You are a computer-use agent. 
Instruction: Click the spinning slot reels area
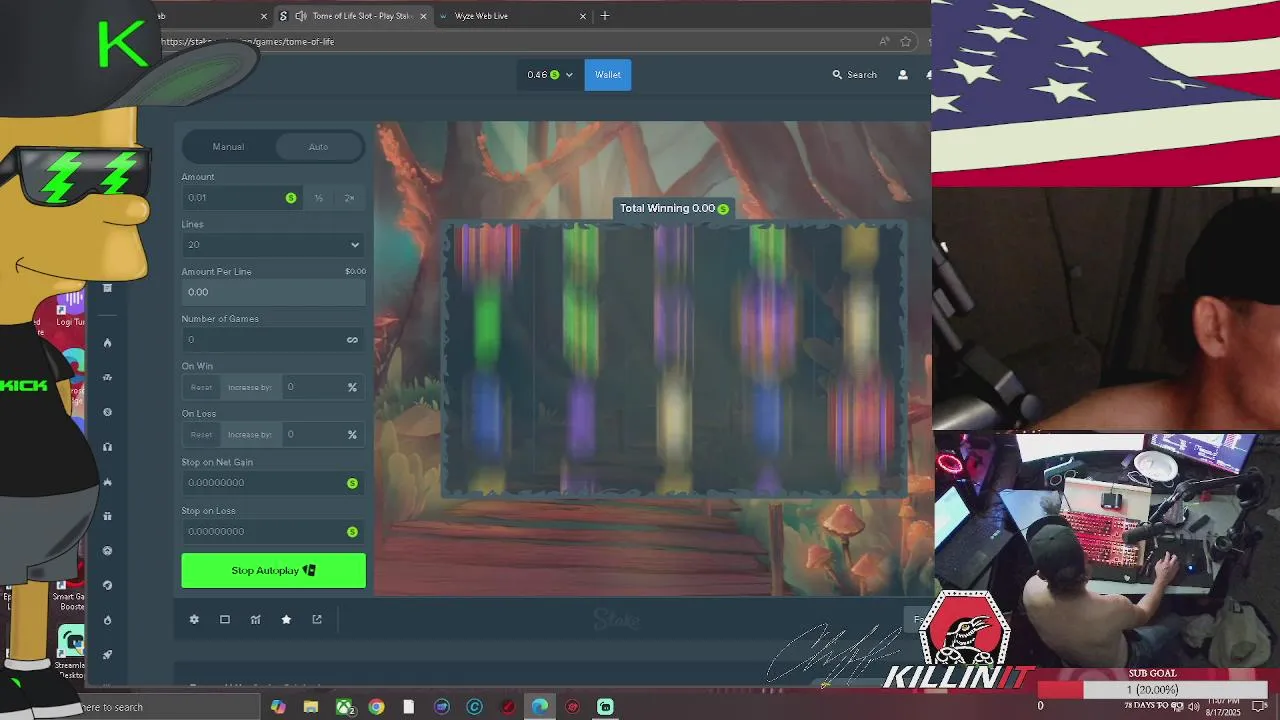[x=675, y=360]
